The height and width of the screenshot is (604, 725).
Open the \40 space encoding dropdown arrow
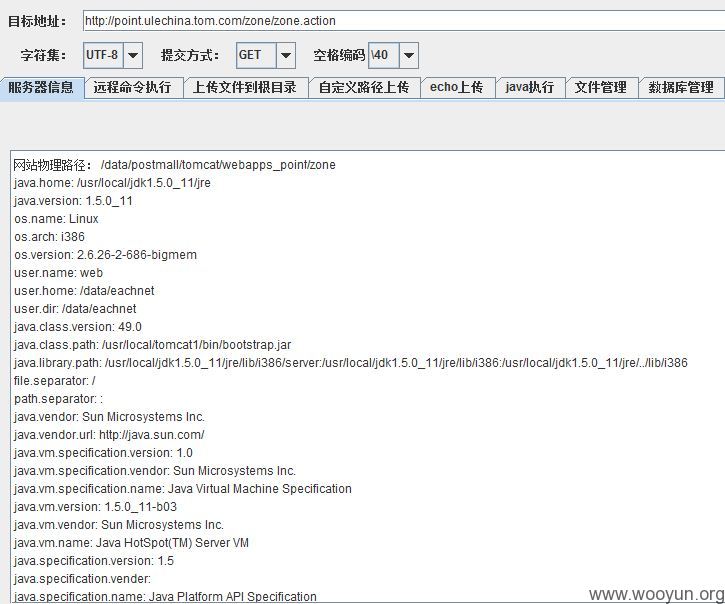[x=409, y=55]
